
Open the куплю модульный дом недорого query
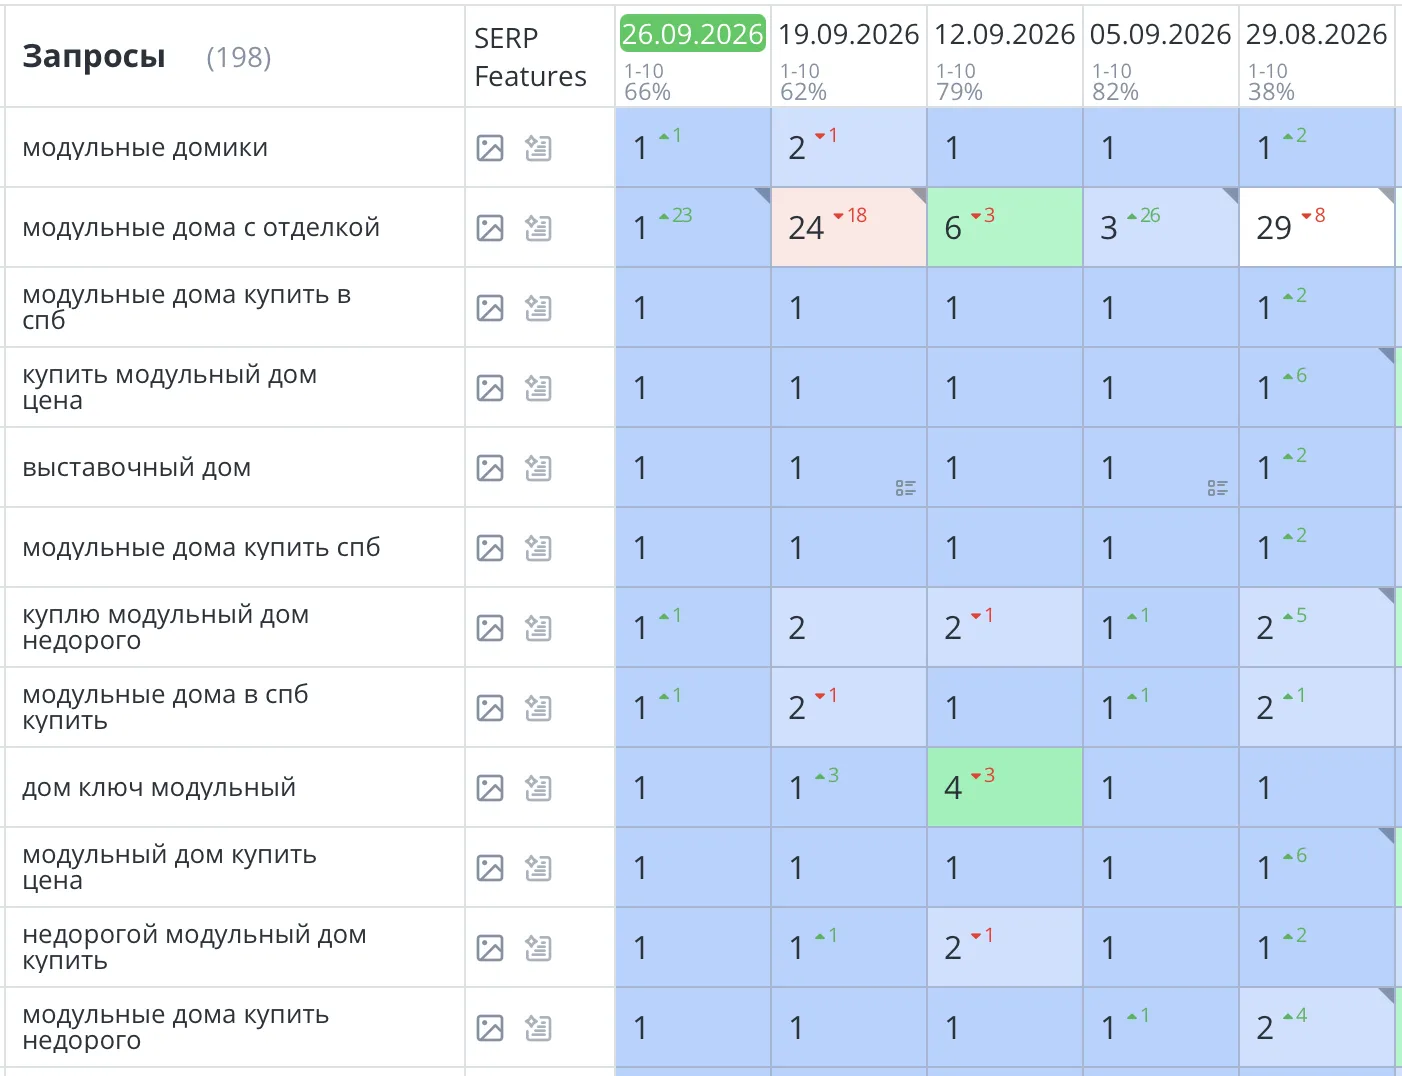click(x=165, y=628)
